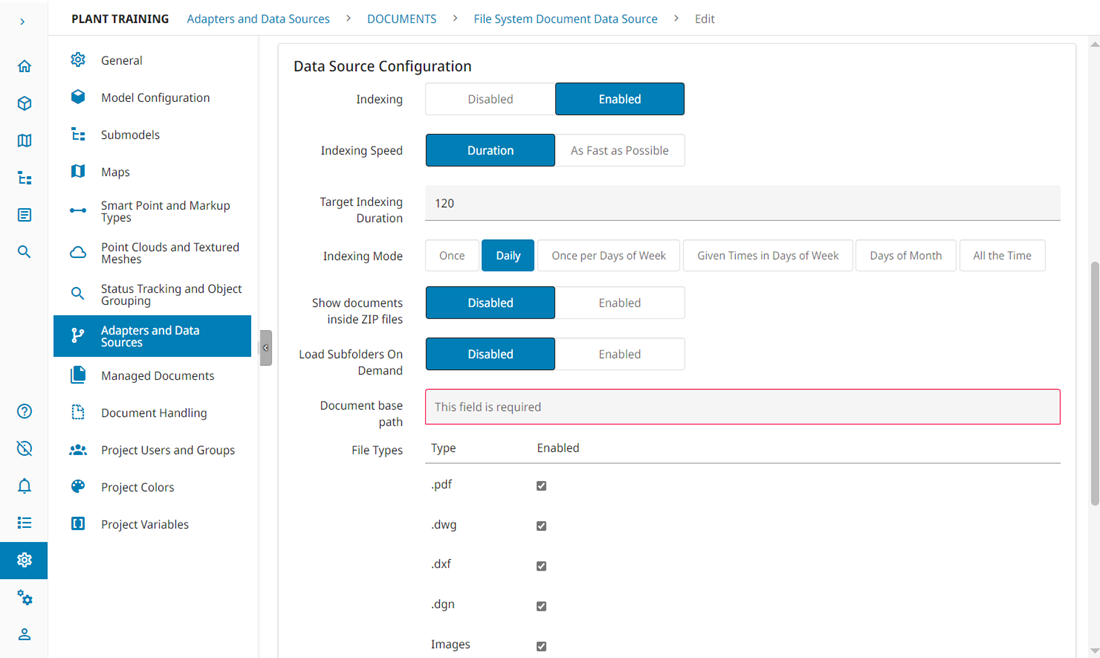Click the Project Users and Groups icon

coord(78,450)
